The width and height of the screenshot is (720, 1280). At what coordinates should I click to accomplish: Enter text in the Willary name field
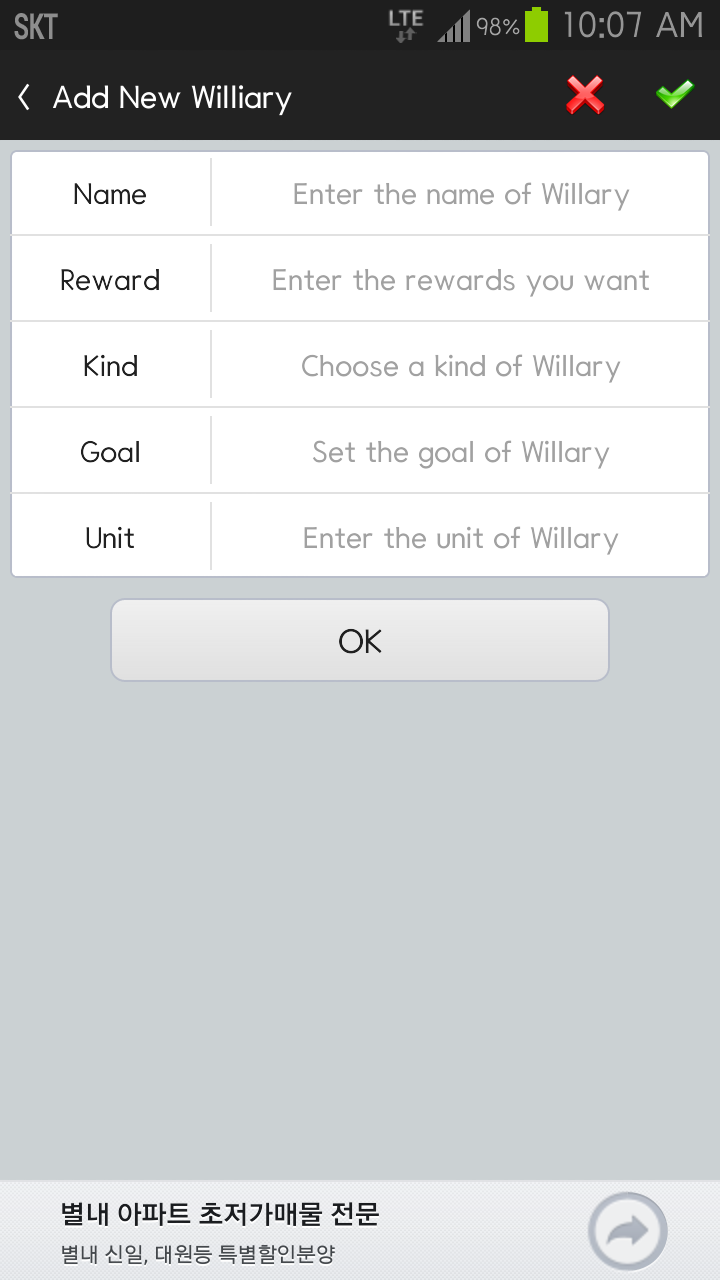460,194
